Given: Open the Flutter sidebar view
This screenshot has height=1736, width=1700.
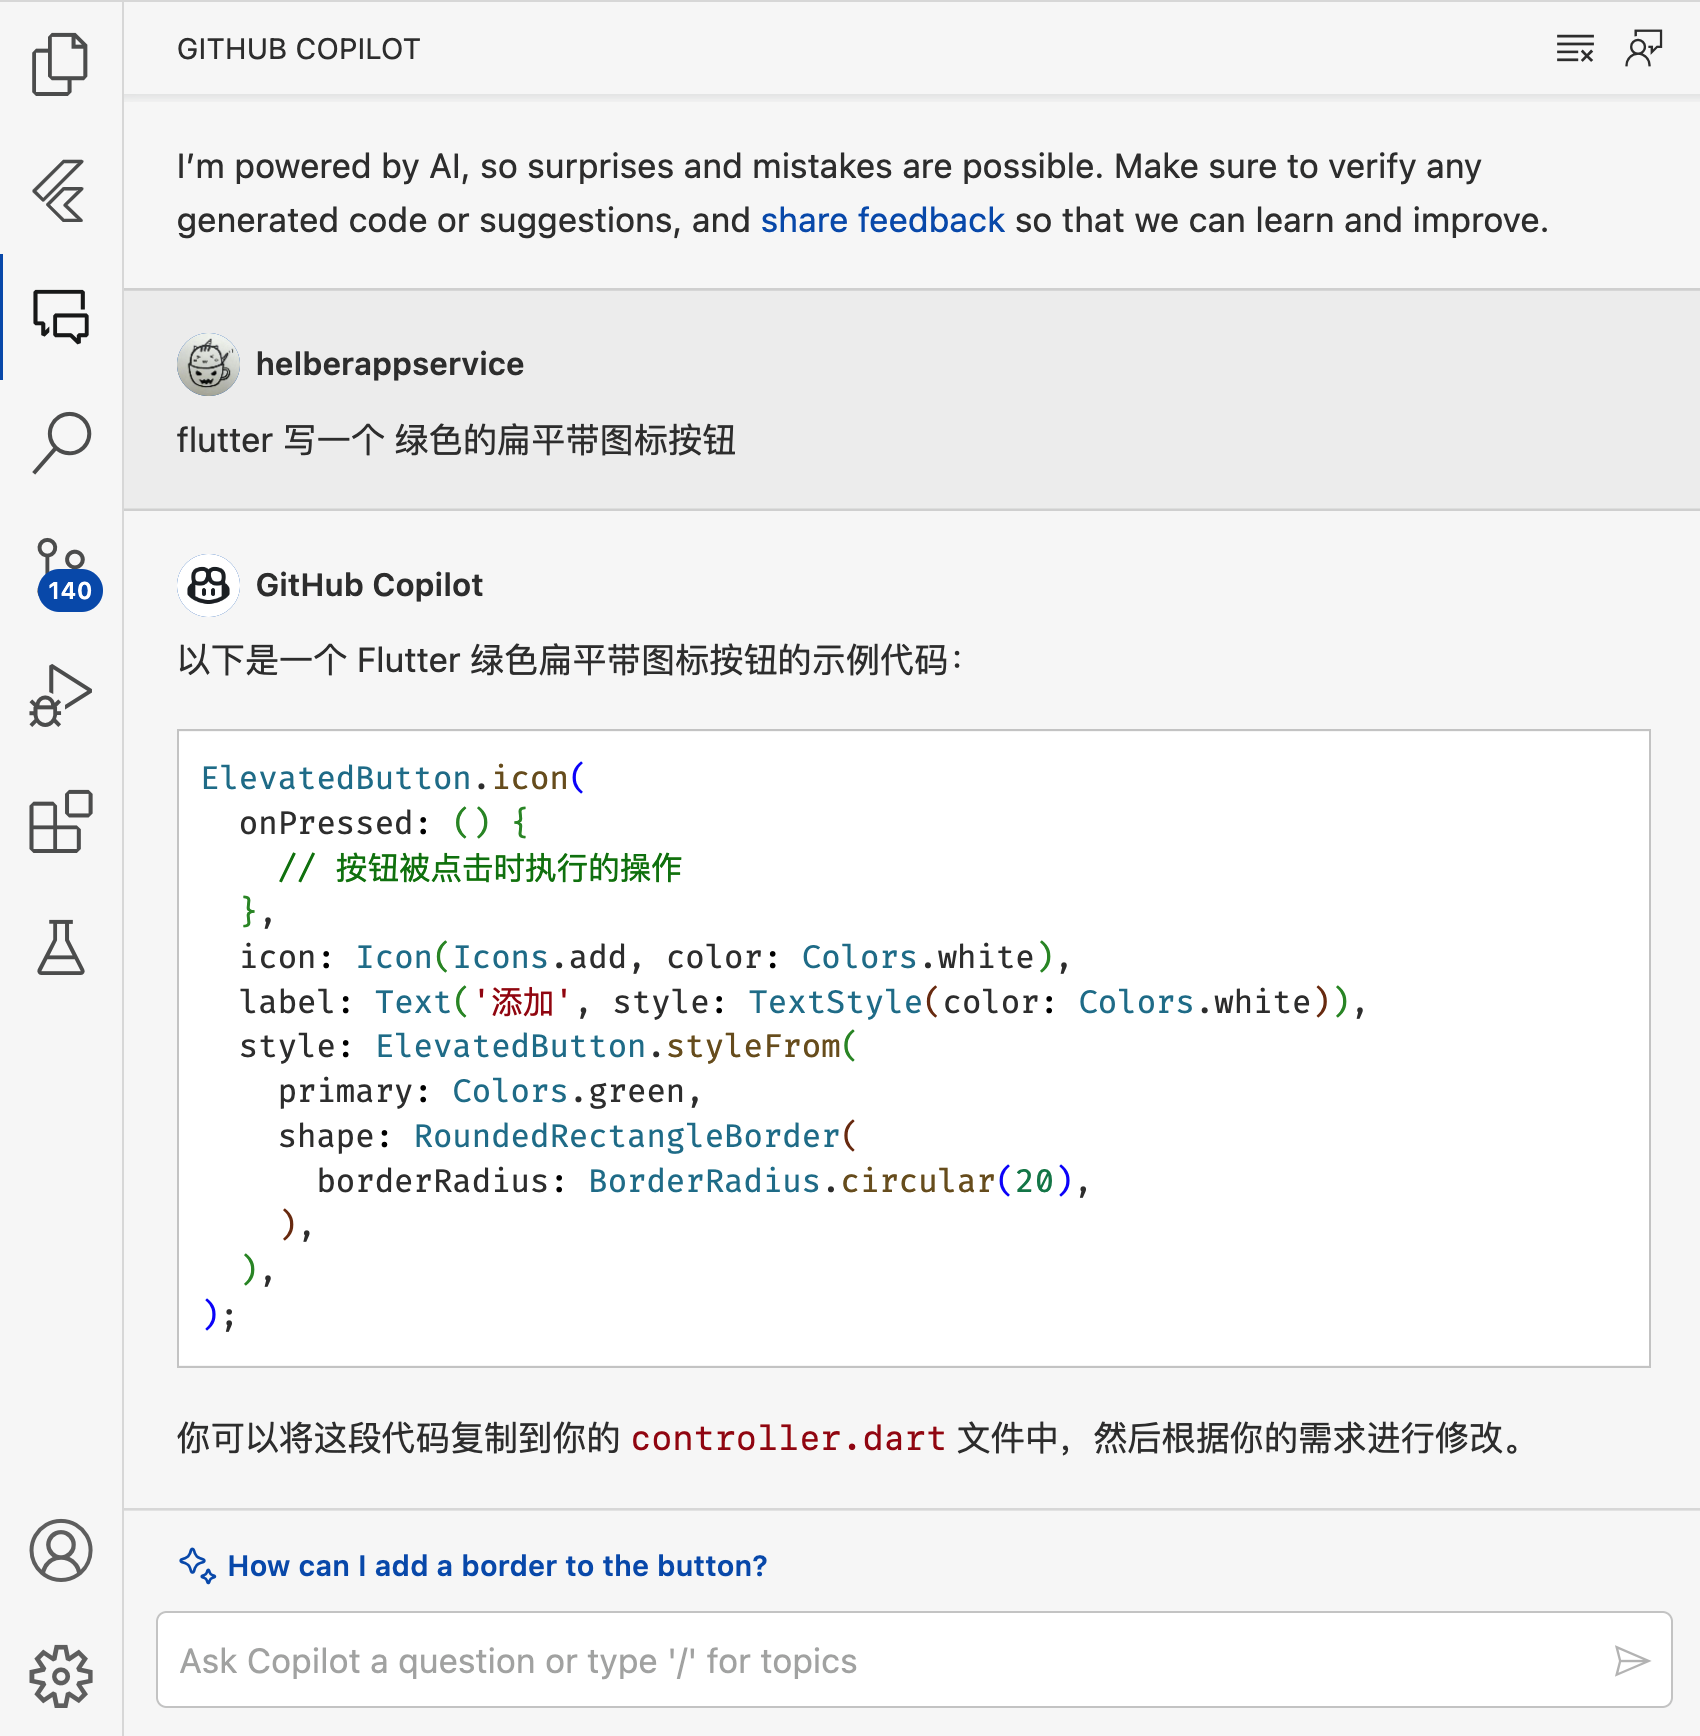Looking at the screenshot, I should tap(60, 191).
